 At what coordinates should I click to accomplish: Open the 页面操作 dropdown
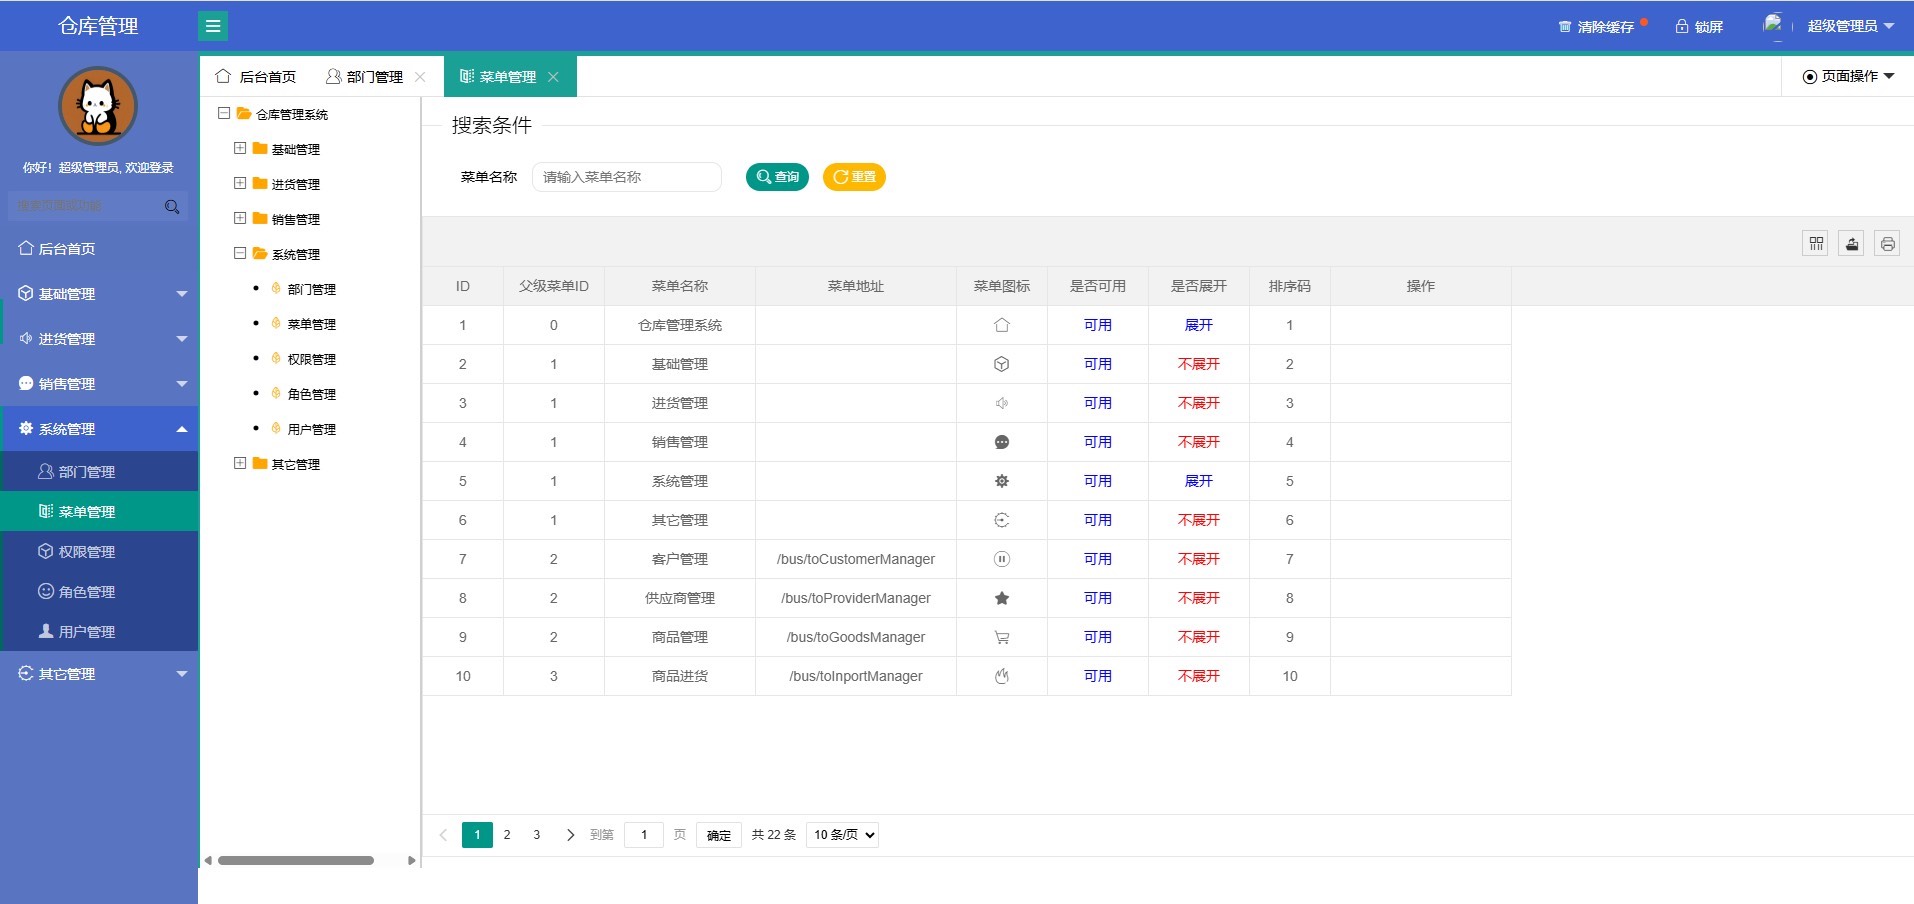(1848, 76)
